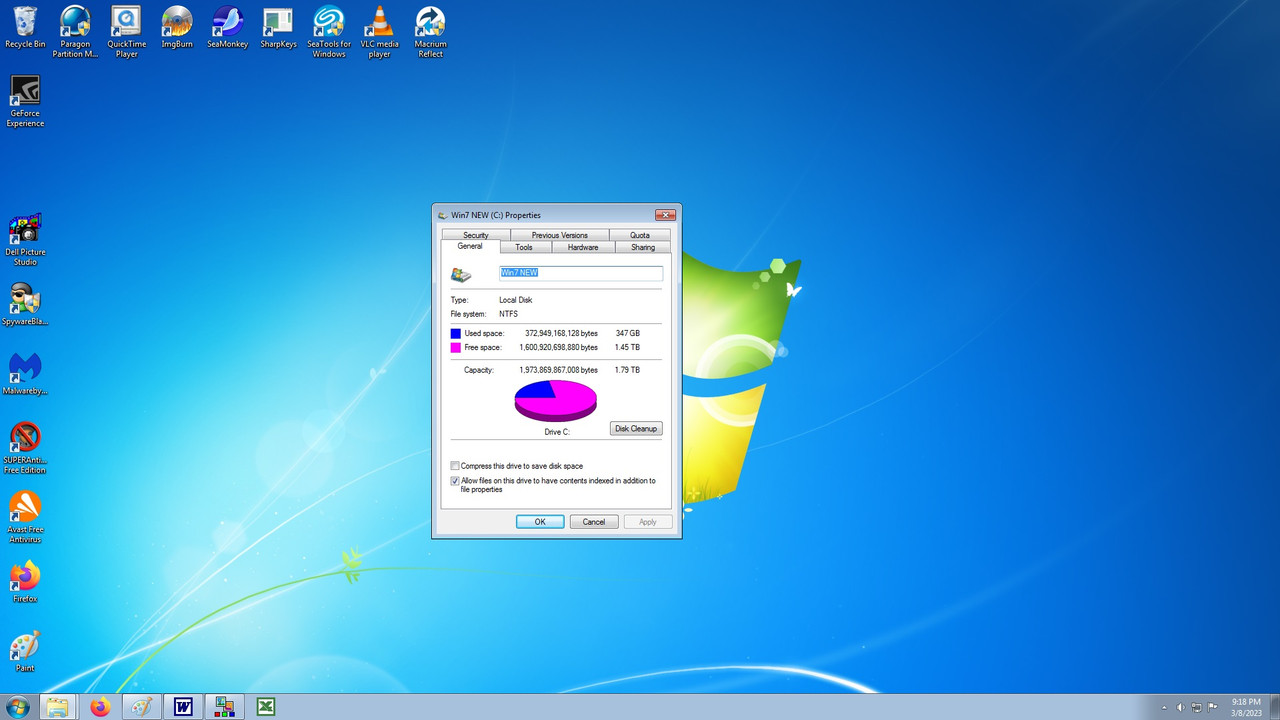
Task: Select the QuickTime Player desktop shortcut
Action: [x=126, y=32]
